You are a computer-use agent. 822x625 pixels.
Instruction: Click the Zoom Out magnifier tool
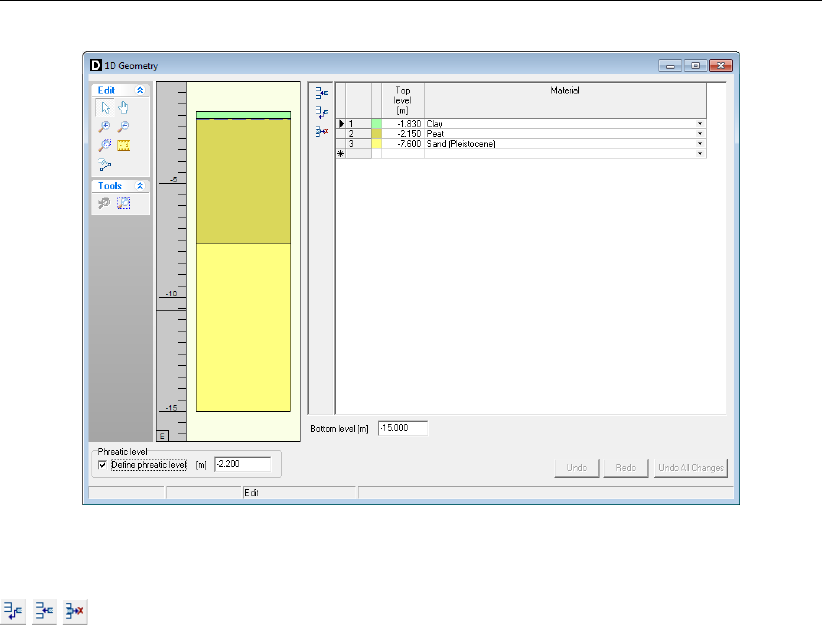pyautogui.click(x=124, y=126)
